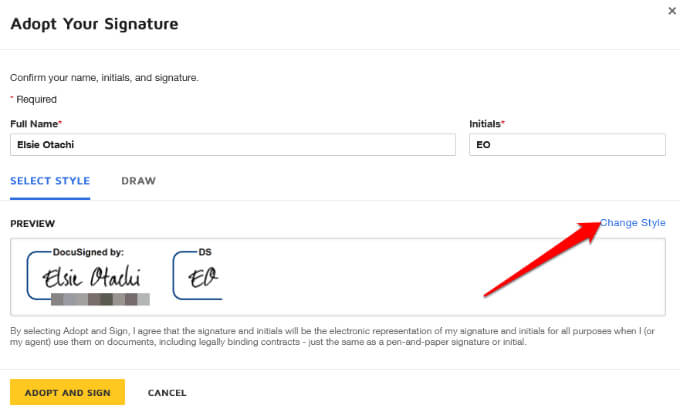Image resolution: width=680 pixels, height=409 pixels.
Task: Click the Required note text
Action: tap(36, 99)
